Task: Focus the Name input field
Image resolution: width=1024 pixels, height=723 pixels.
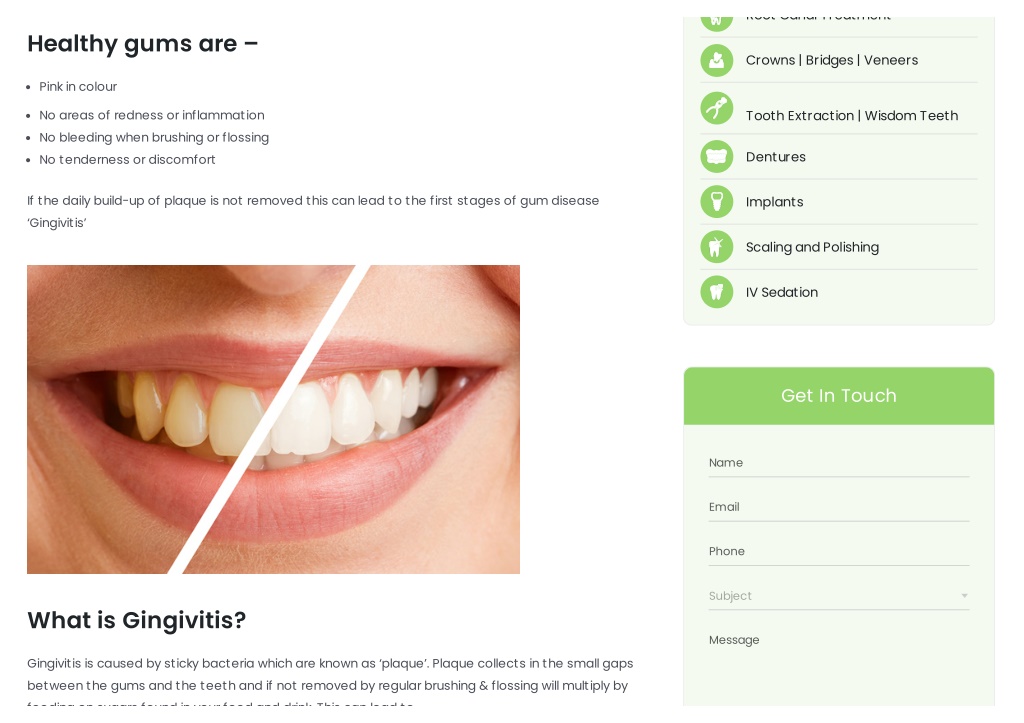Action: (839, 463)
